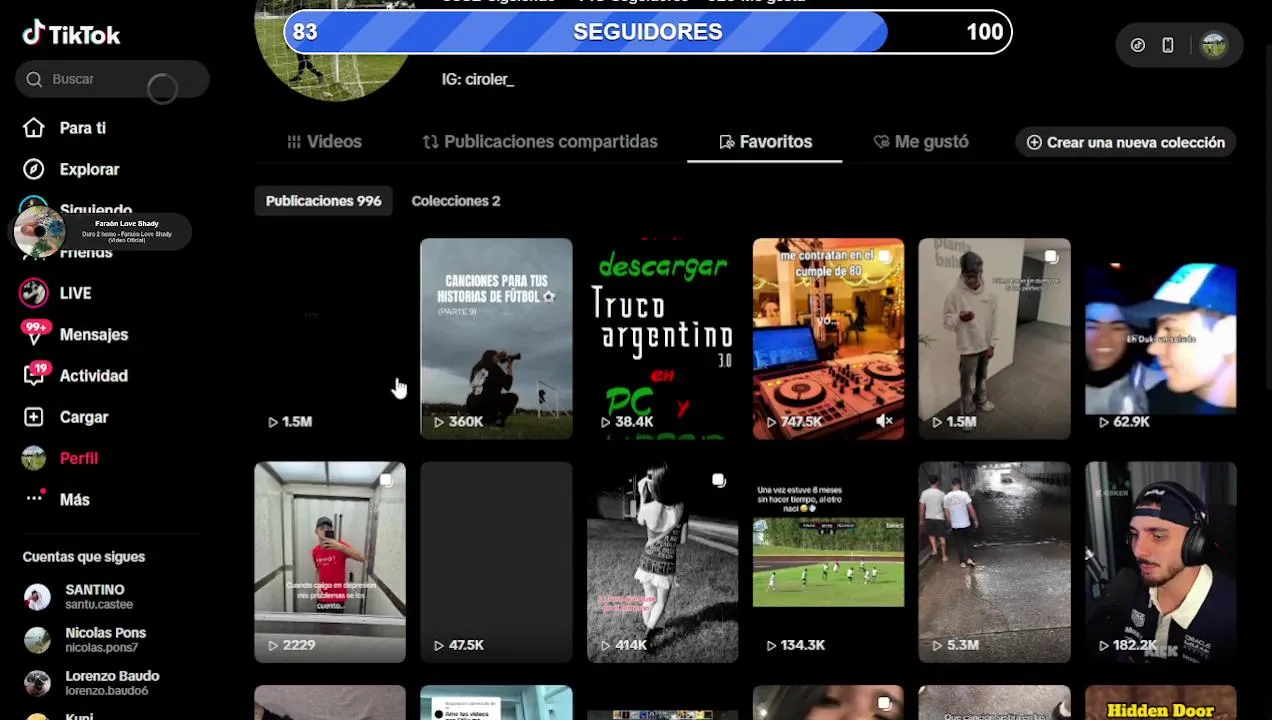The width and height of the screenshot is (1272, 720).
Task: Click the mobile phone app icon
Action: (1167, 45)
